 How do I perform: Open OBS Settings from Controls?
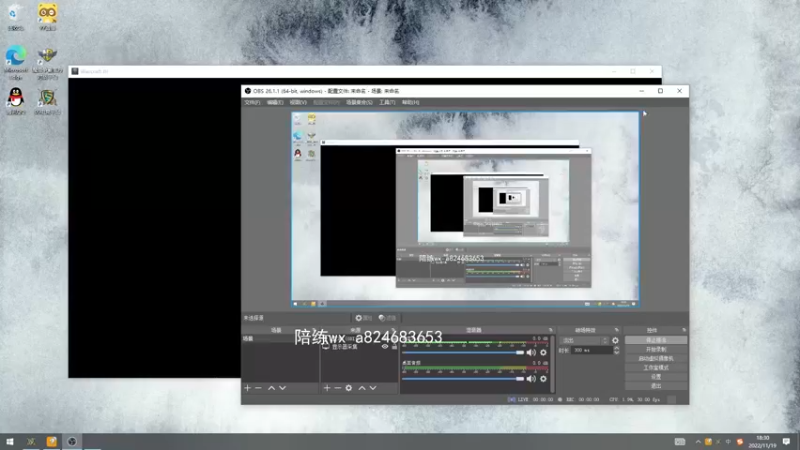click(656, 377)
